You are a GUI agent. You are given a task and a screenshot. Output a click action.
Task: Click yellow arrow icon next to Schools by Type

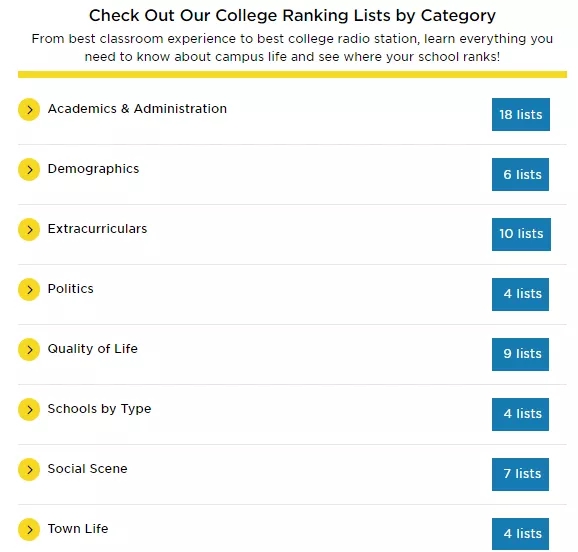coord(29,409)
